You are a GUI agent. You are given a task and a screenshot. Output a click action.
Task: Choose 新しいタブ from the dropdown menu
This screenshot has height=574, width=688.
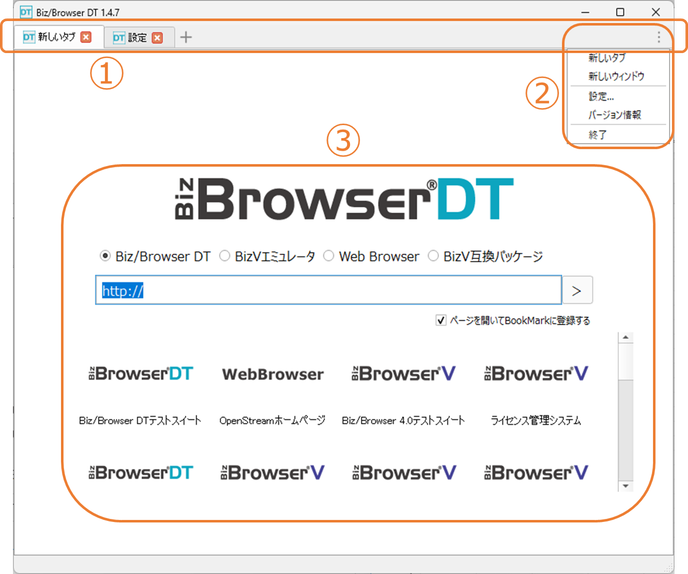click(607, 57)
